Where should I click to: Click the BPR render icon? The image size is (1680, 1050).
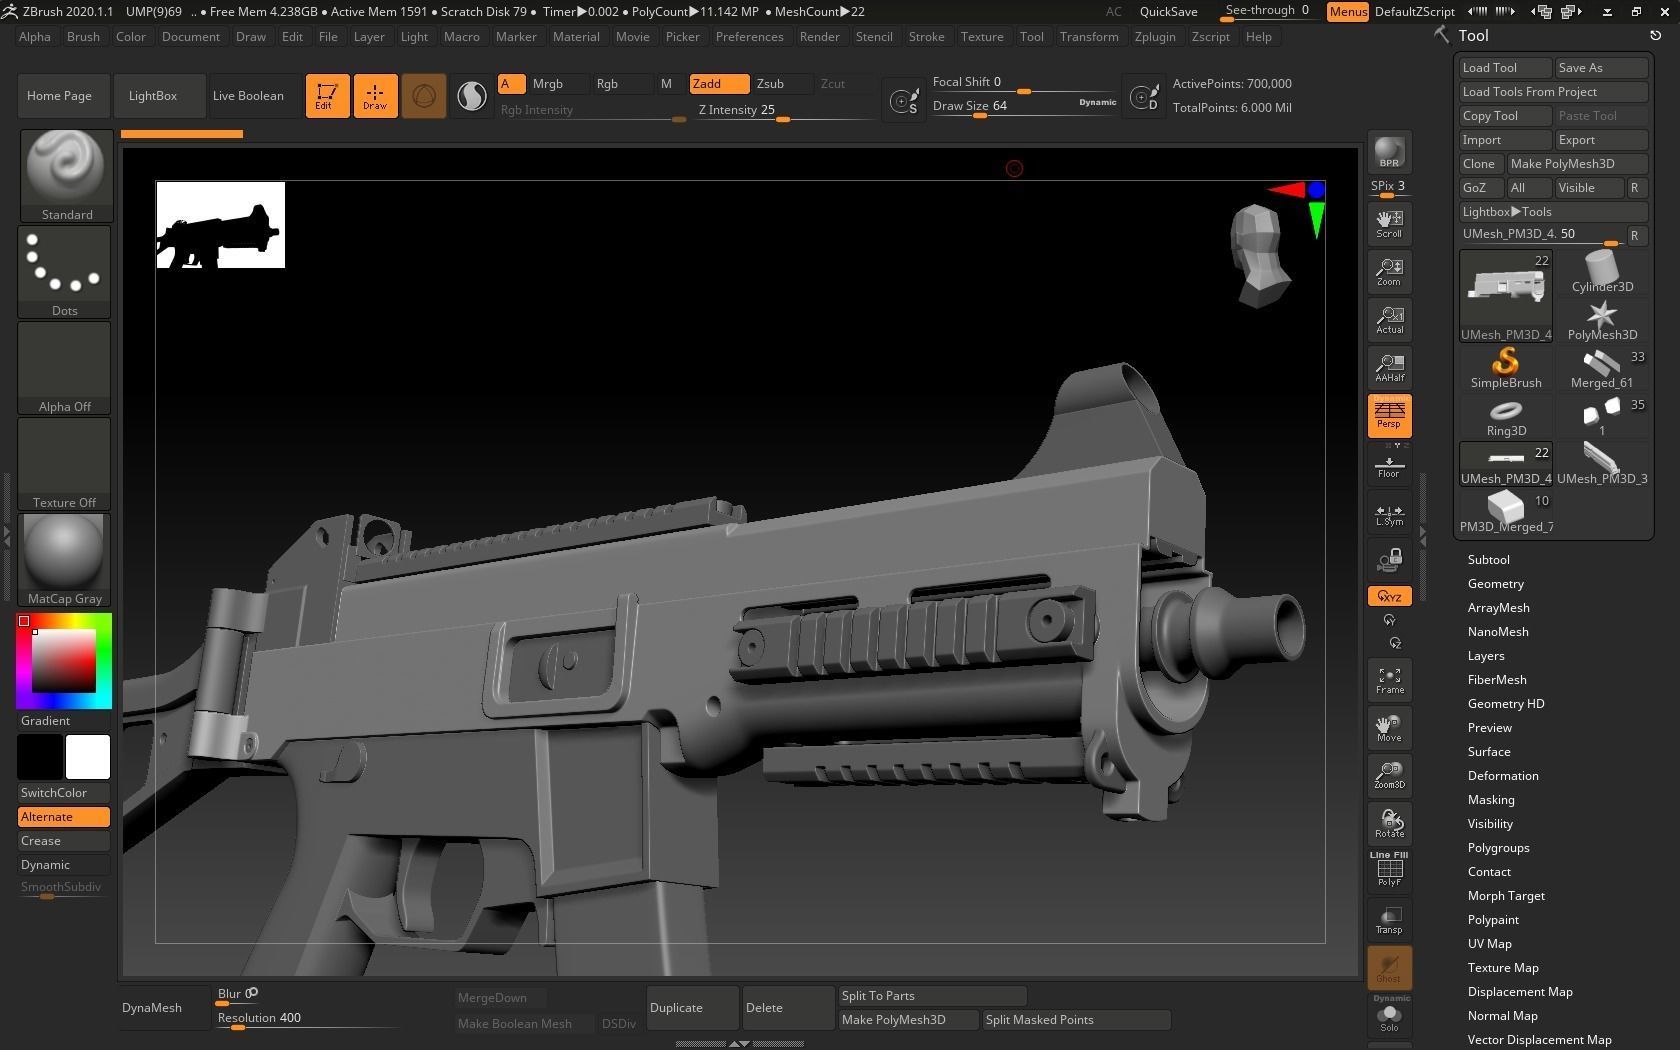(1389, 152)
